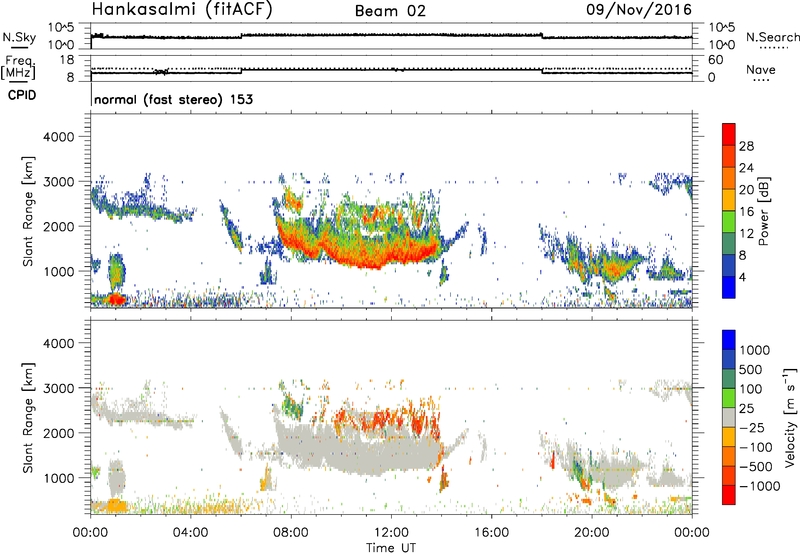Click '4000' on power panel range axis
The height and width of the screenshot is (554, 800).
click(58, 137)
